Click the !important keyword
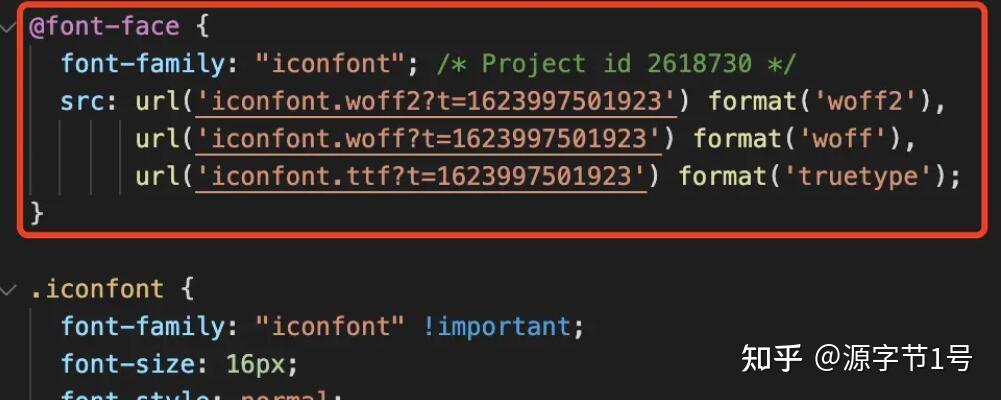This screenshot has height=400, width=1001. tap(495, 327)
